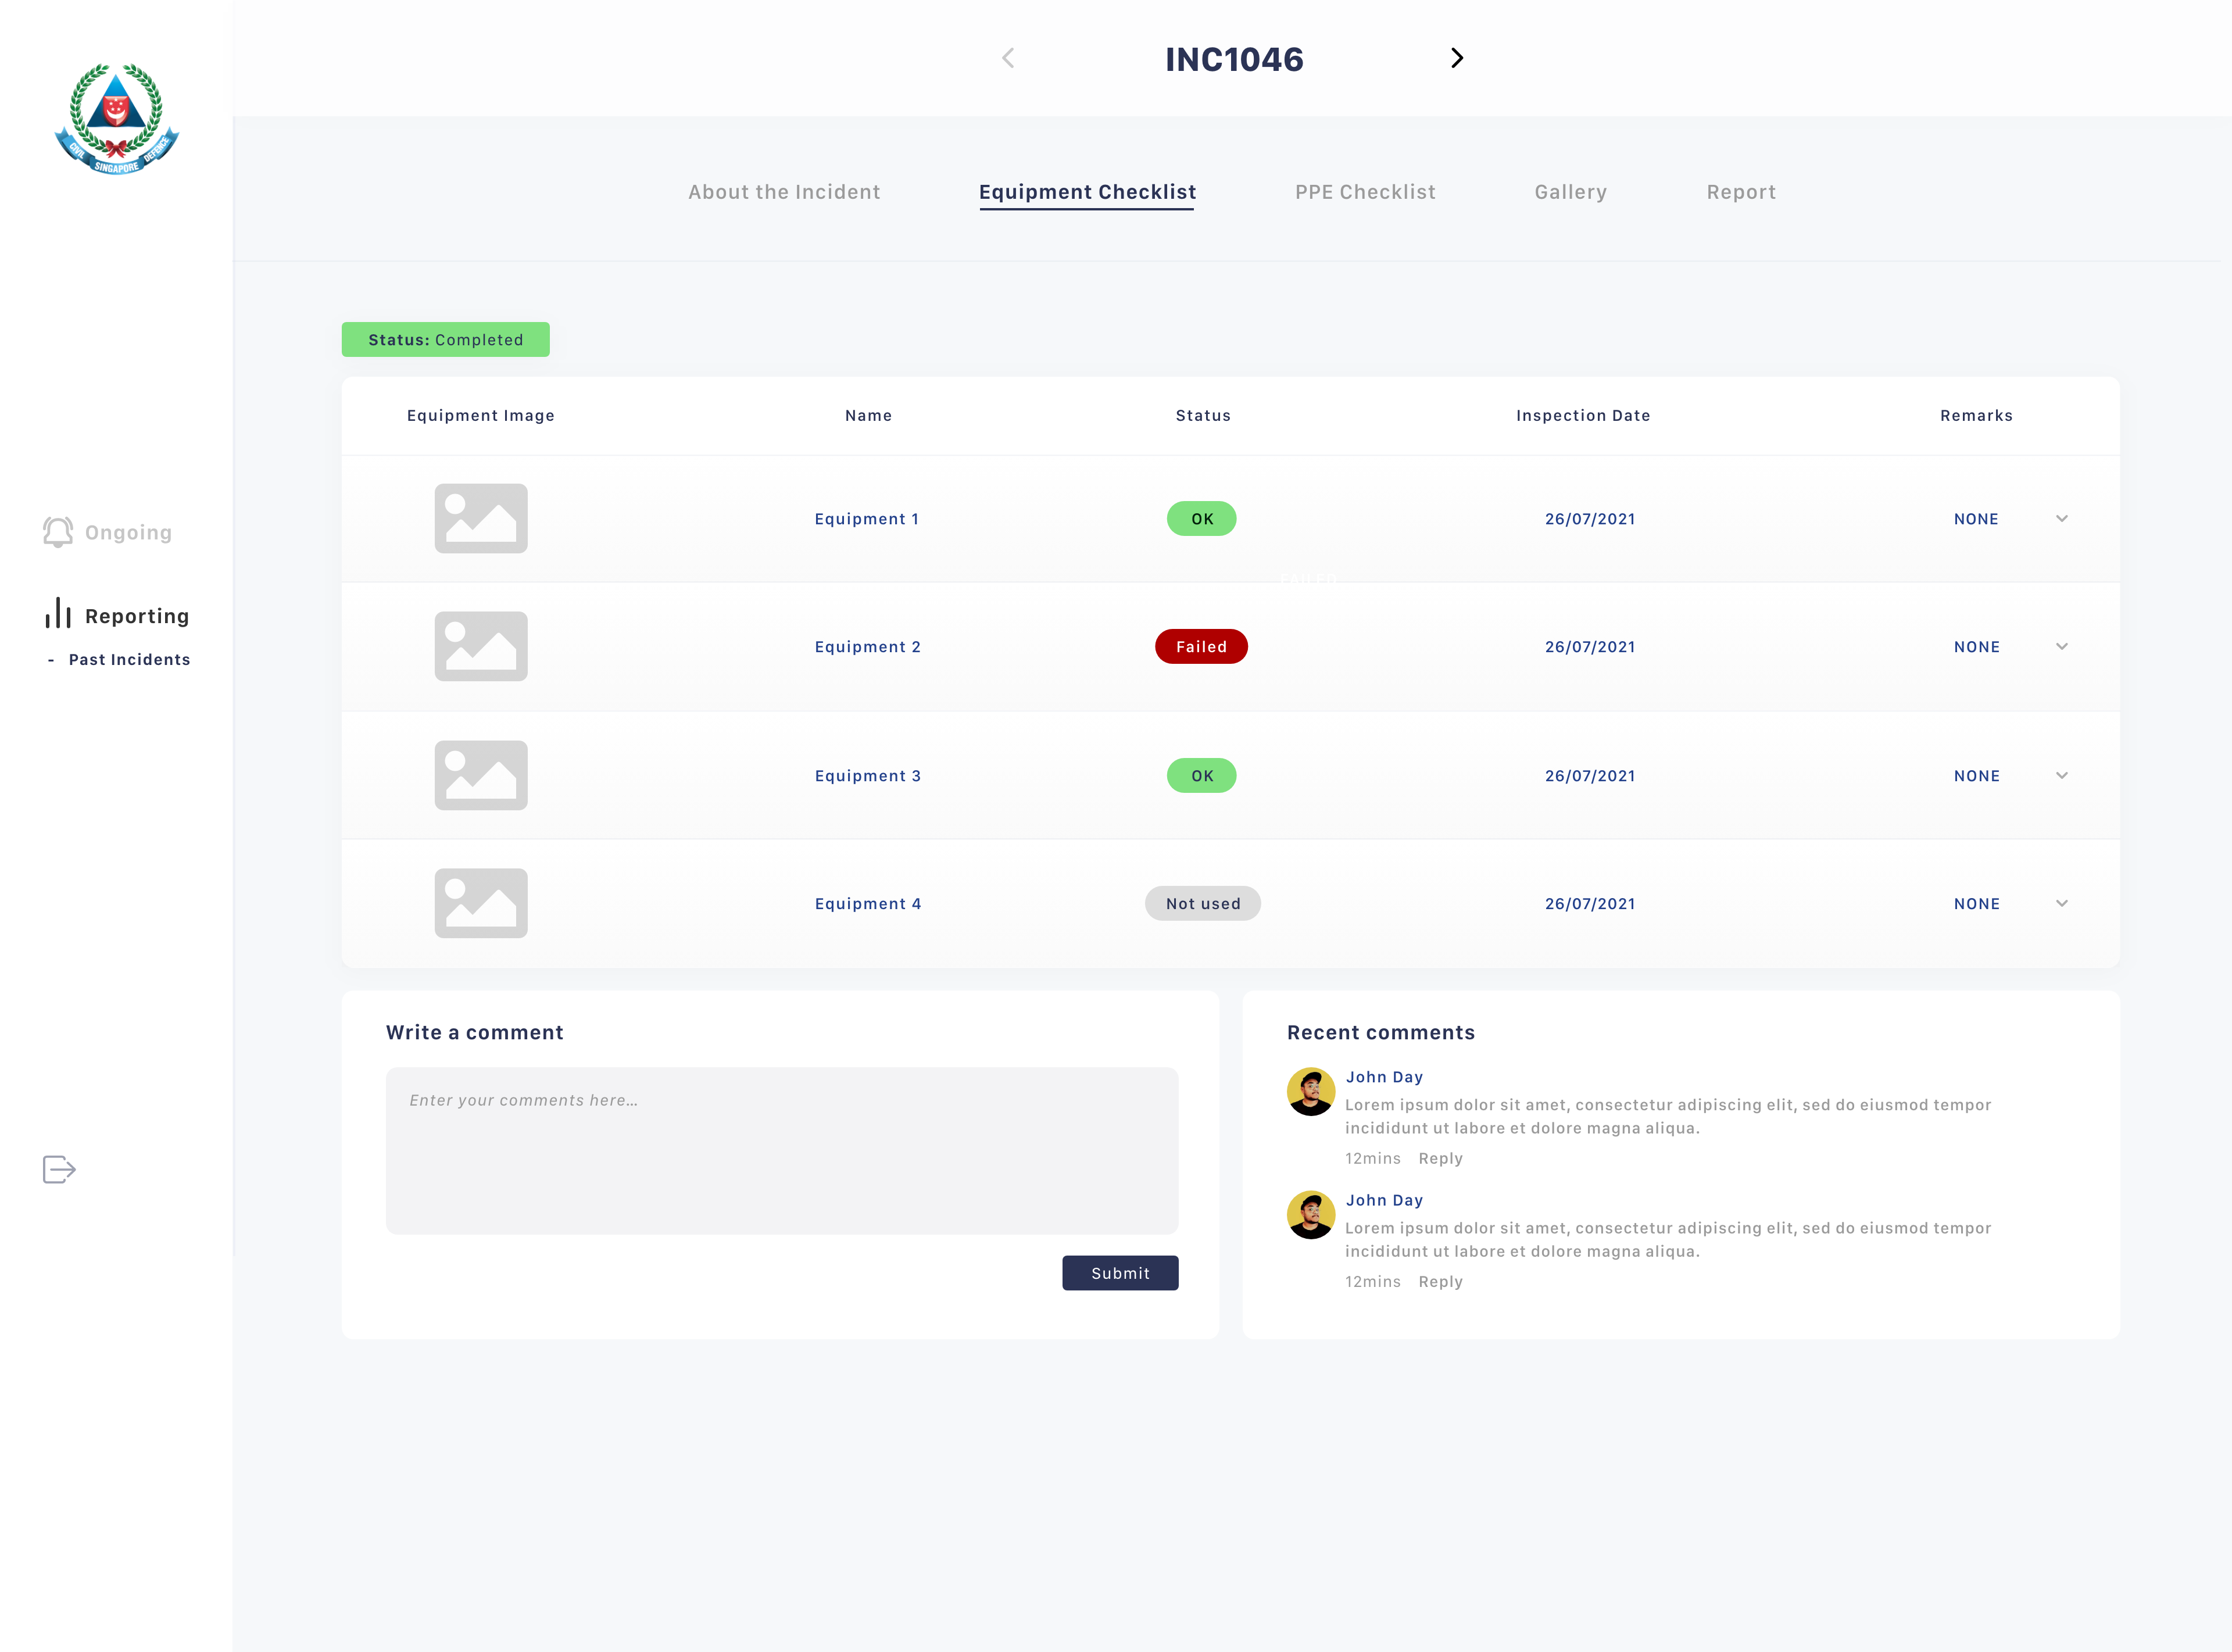Click Equipment 3 inspection date 26/07/2021

tap(1590, 776)
